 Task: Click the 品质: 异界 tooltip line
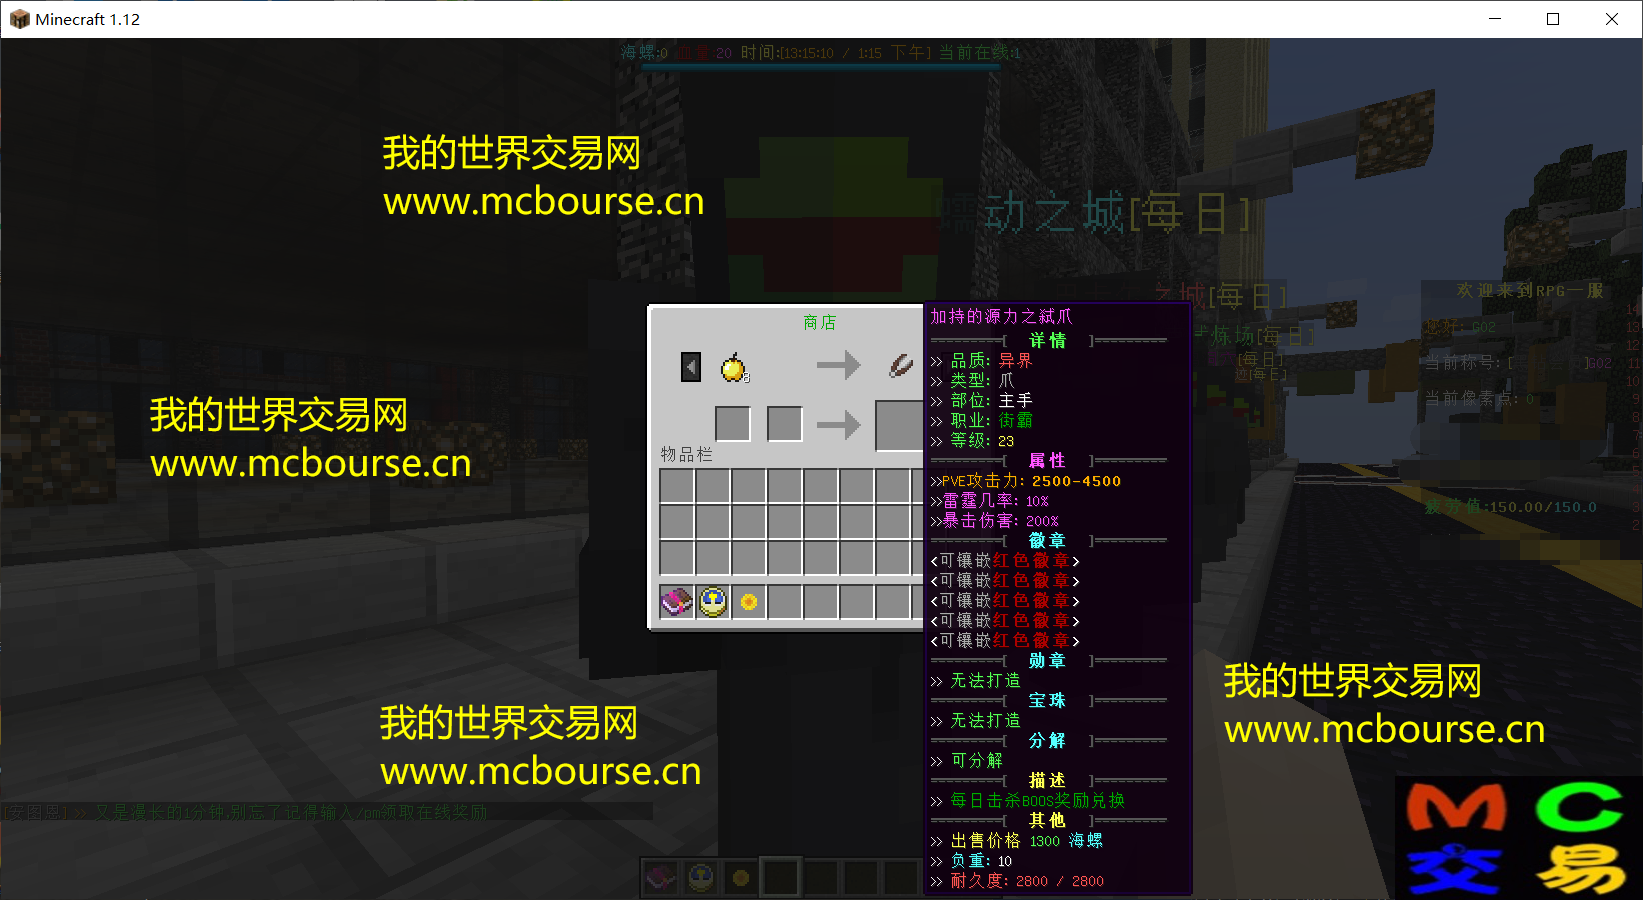981,360
